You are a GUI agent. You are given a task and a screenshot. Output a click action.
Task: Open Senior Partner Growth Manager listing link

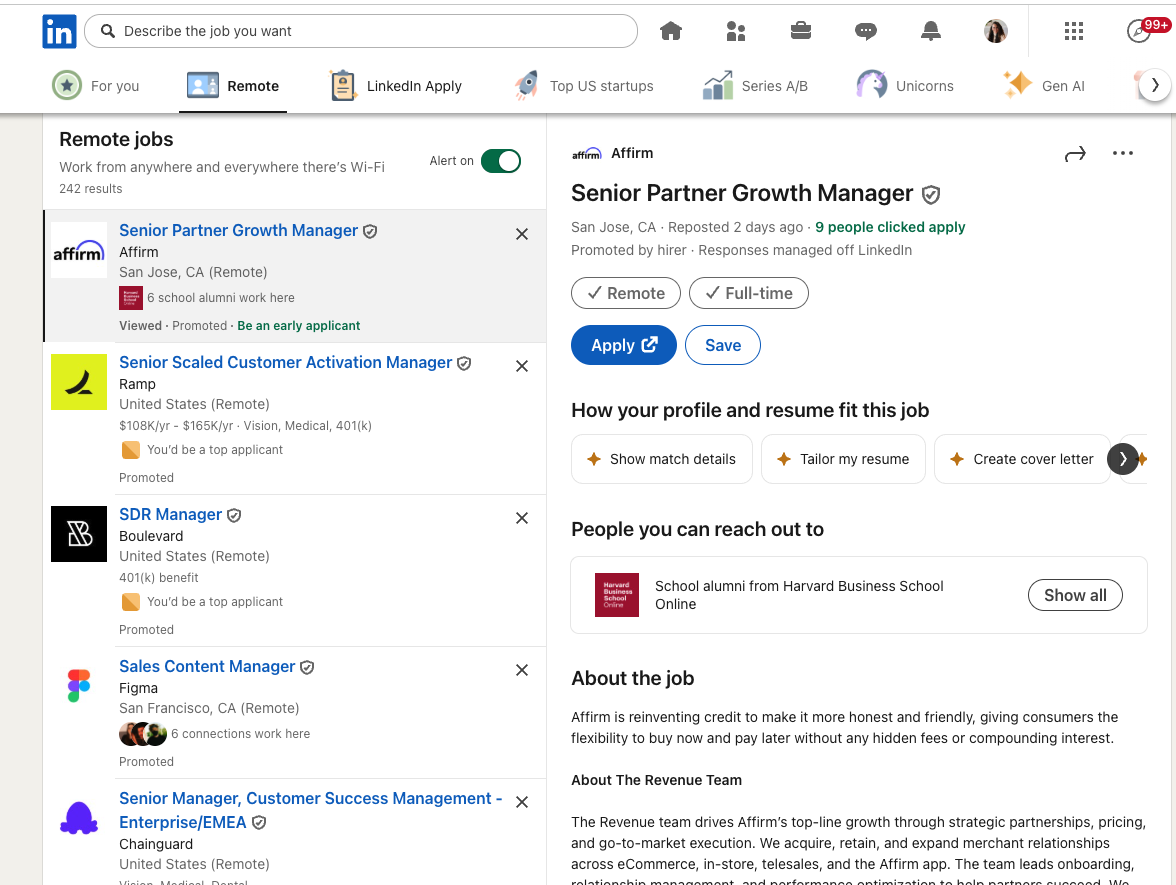tap(238, 230)
